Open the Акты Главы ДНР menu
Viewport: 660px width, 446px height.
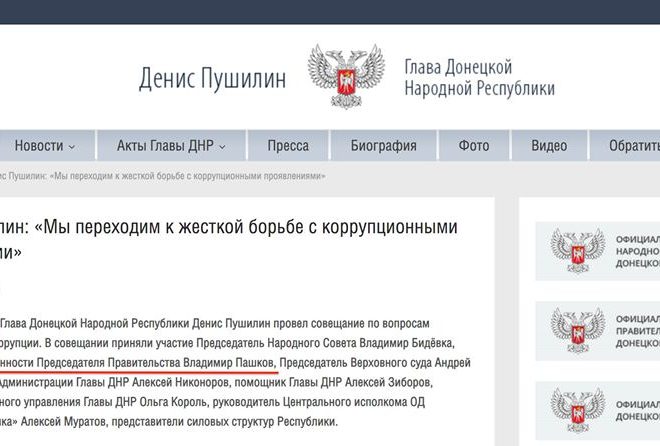(x=171, y=146)
